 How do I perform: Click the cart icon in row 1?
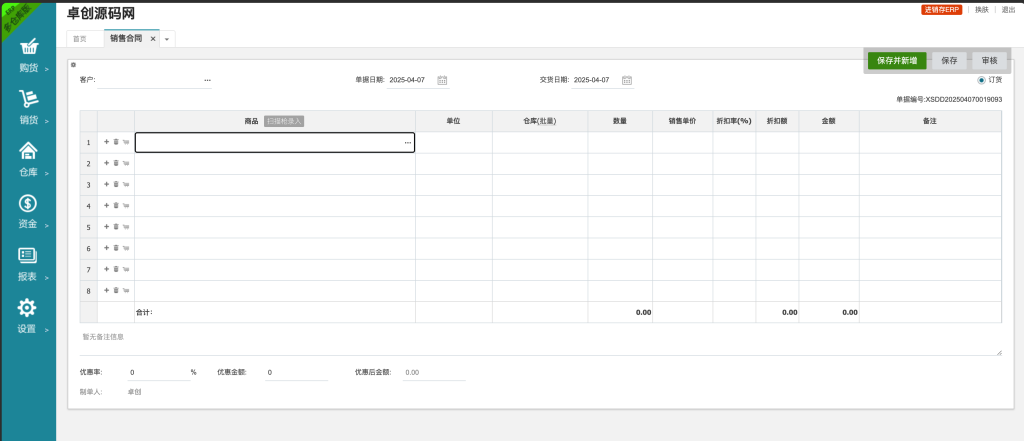point(126,142)
